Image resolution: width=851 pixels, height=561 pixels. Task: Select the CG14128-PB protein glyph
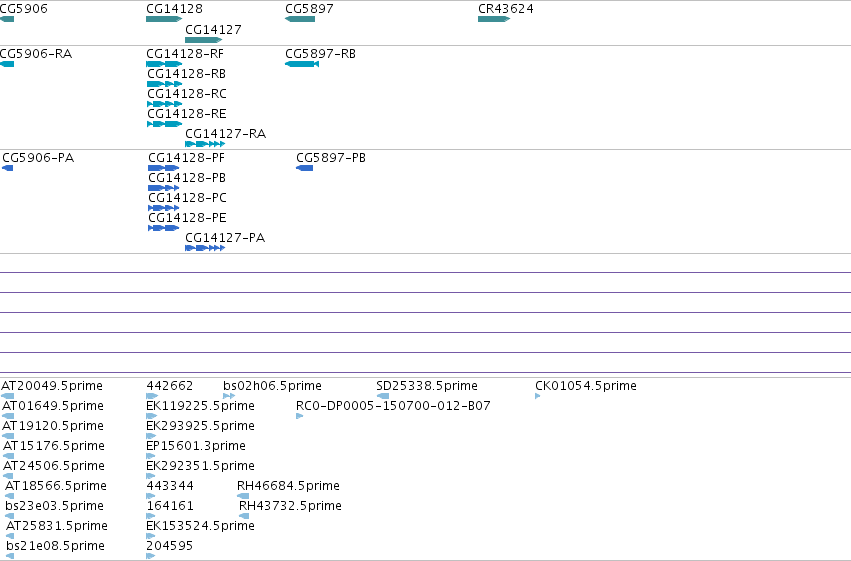[x=163, y=188]
